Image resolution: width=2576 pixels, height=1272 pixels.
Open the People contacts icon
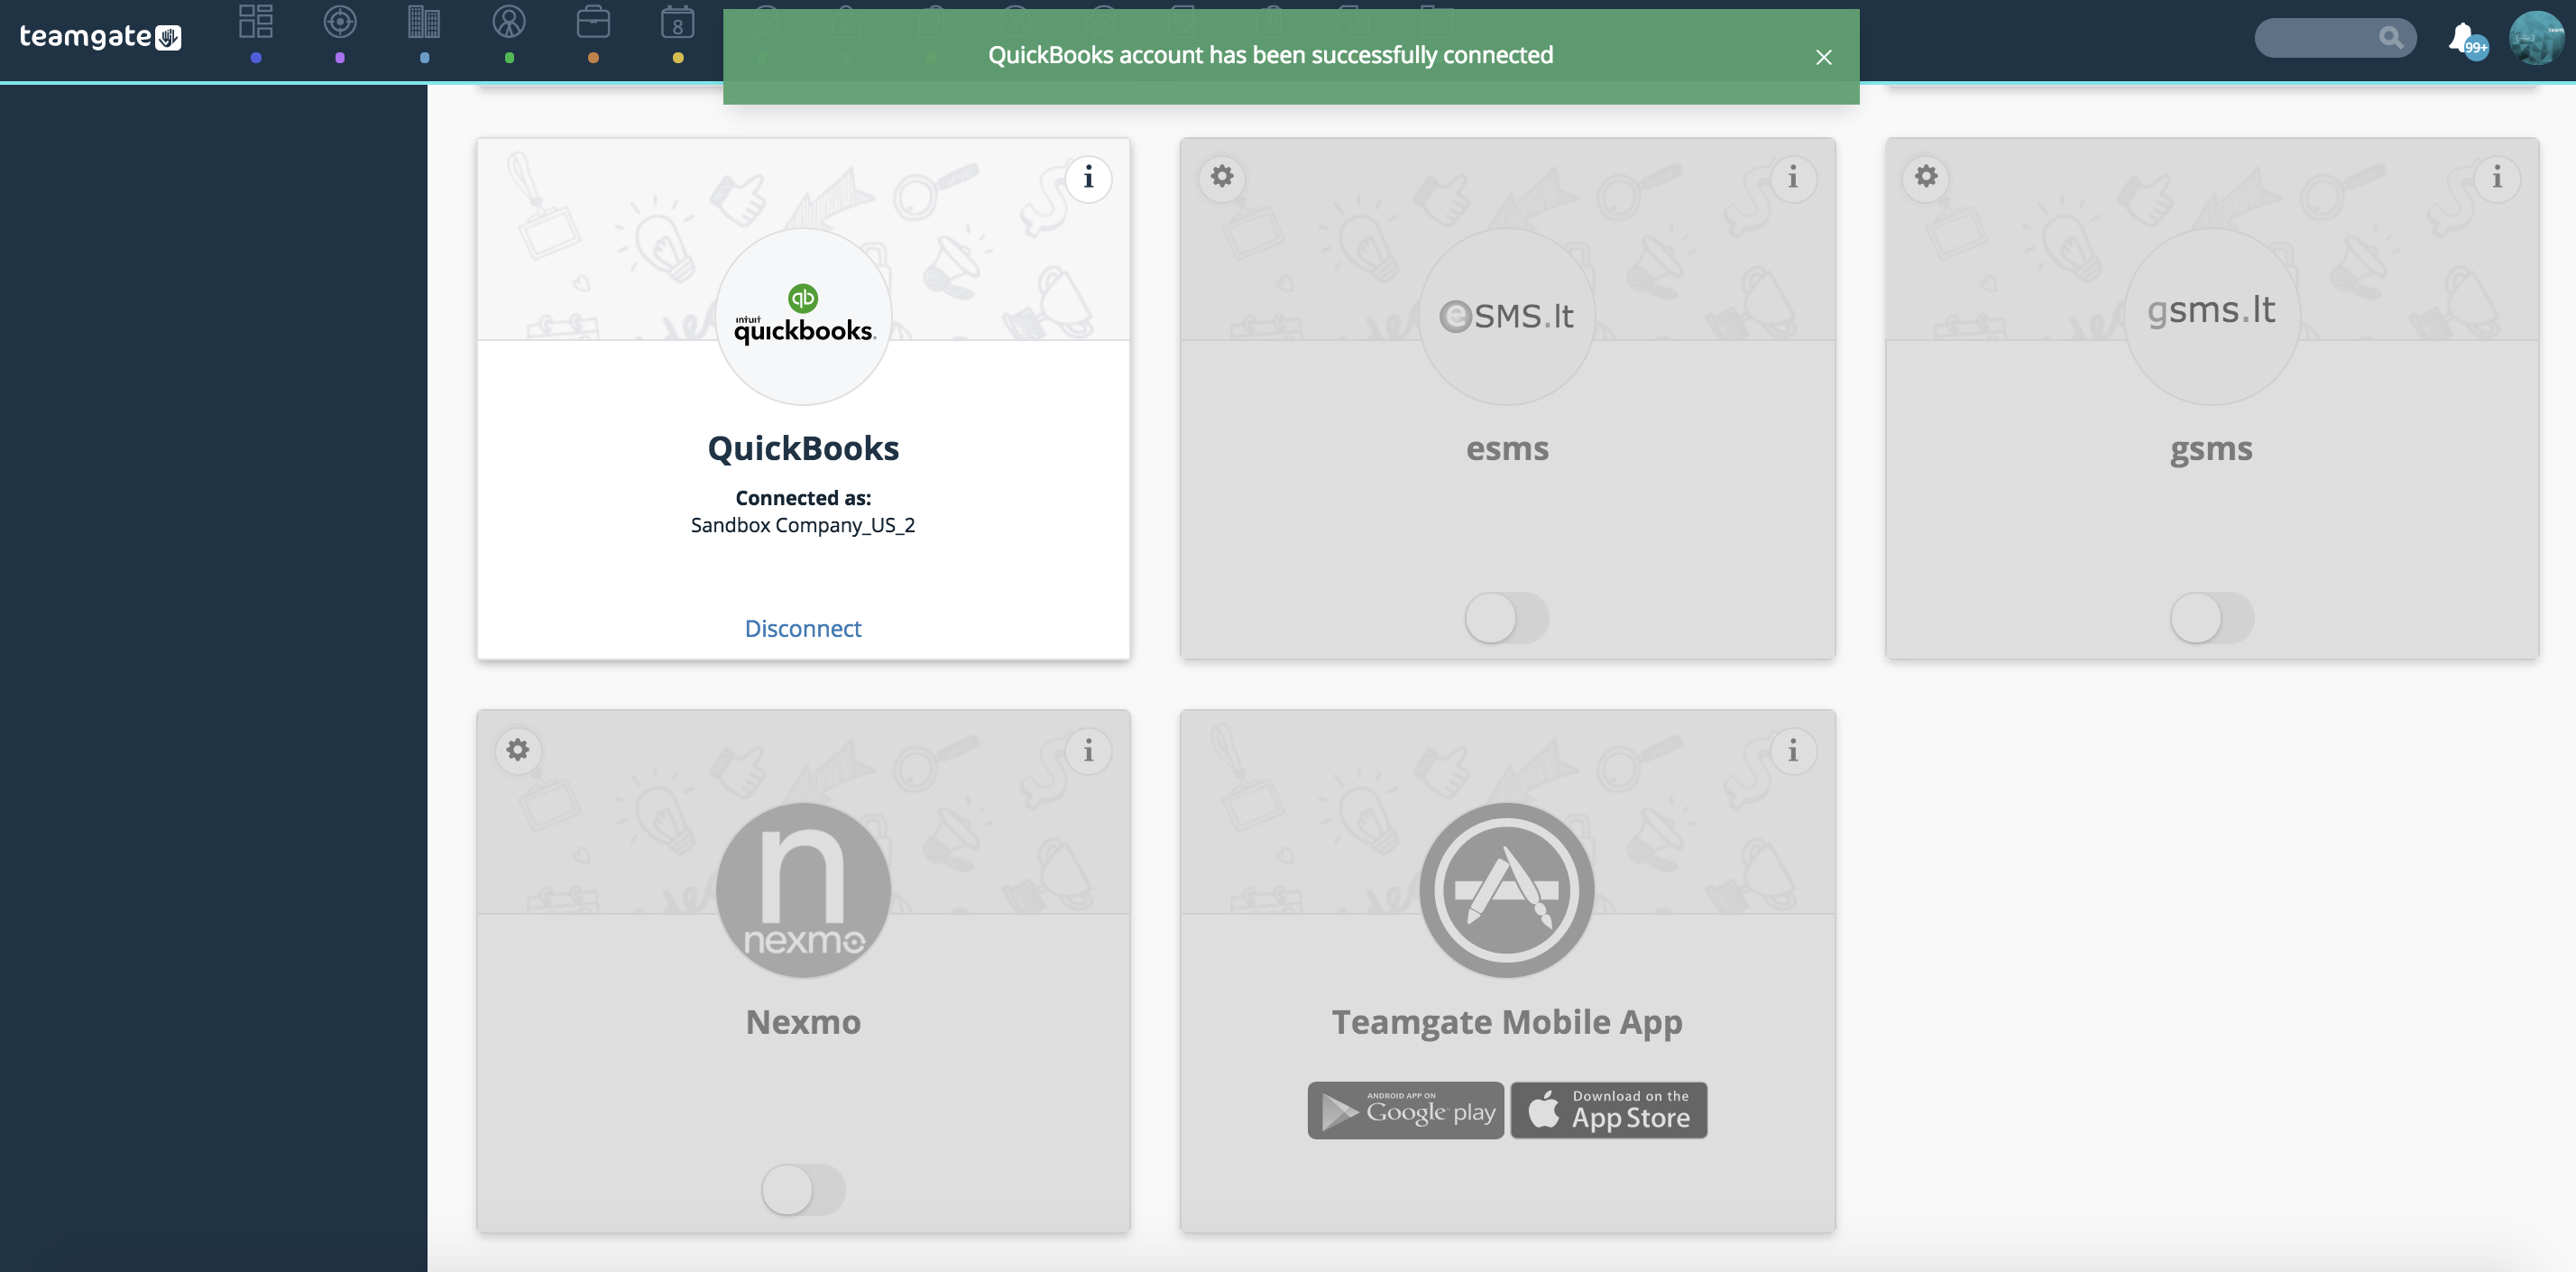tap(509, 22)
